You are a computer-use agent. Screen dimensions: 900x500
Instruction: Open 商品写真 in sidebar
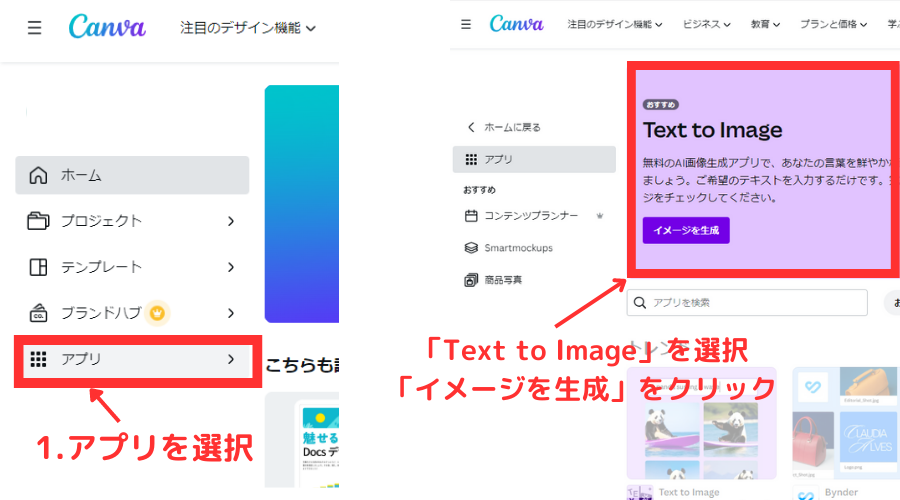(503, 280)
